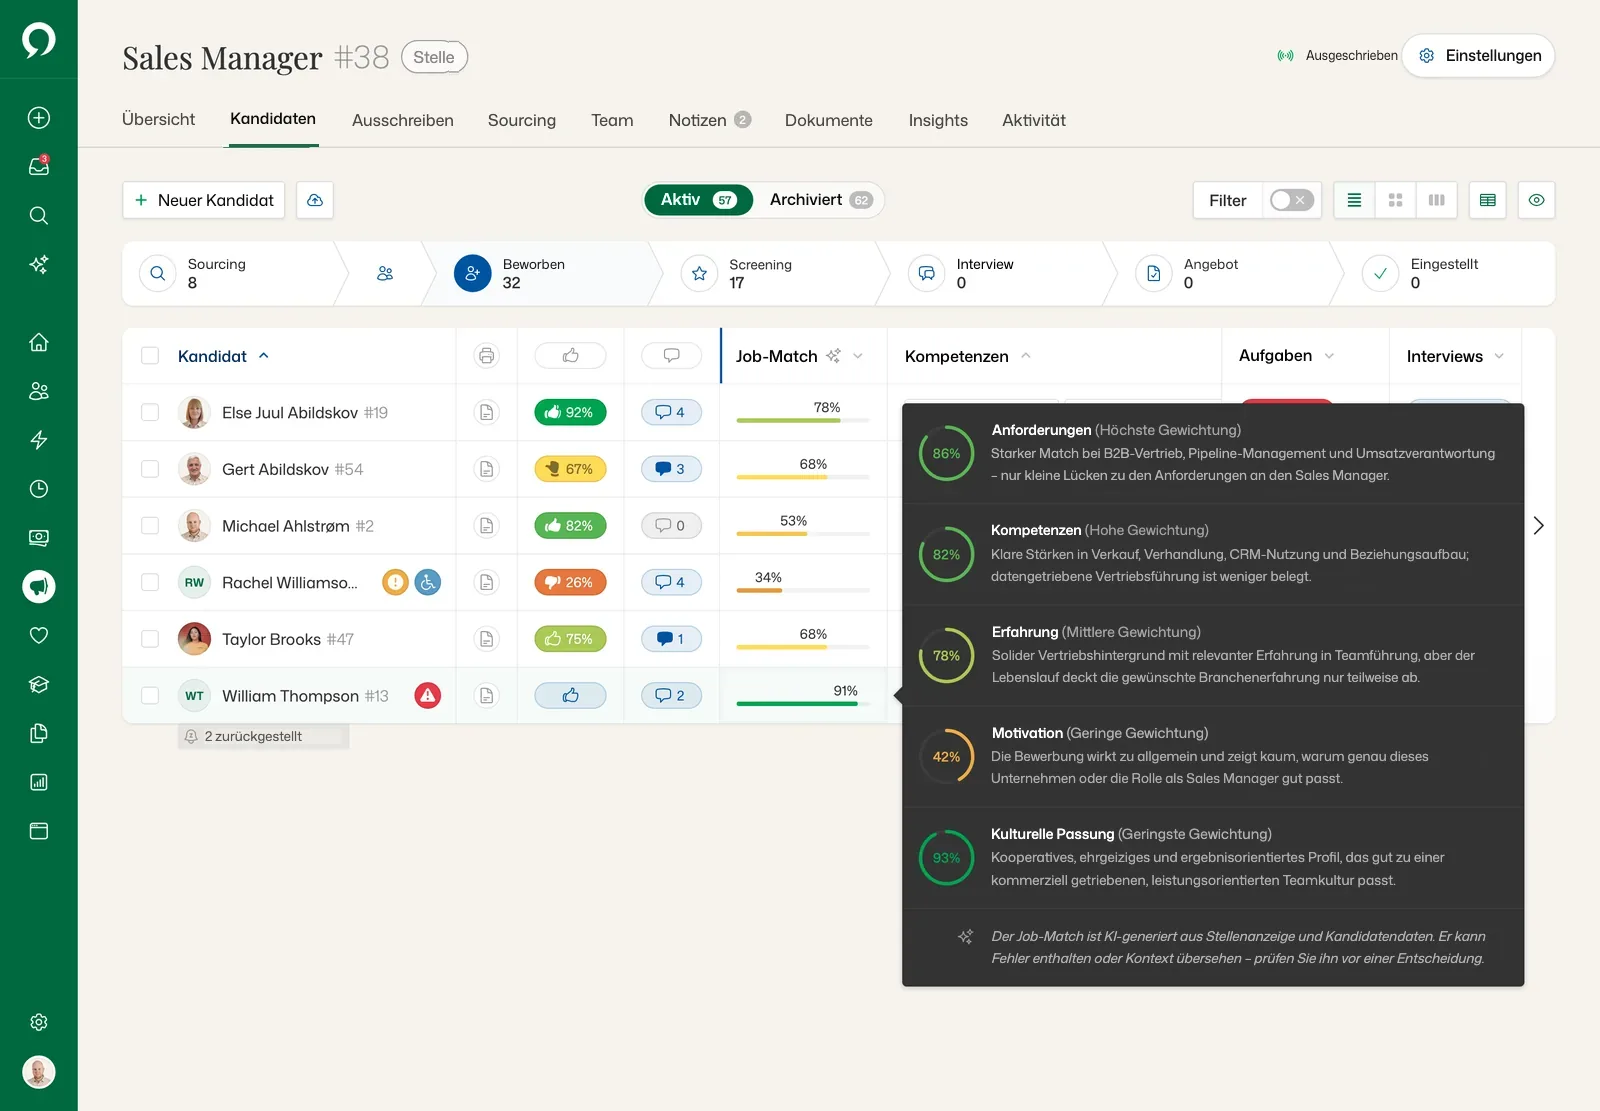
Task: Open the clock icon in sidebar
Action: tap(39, 489)
